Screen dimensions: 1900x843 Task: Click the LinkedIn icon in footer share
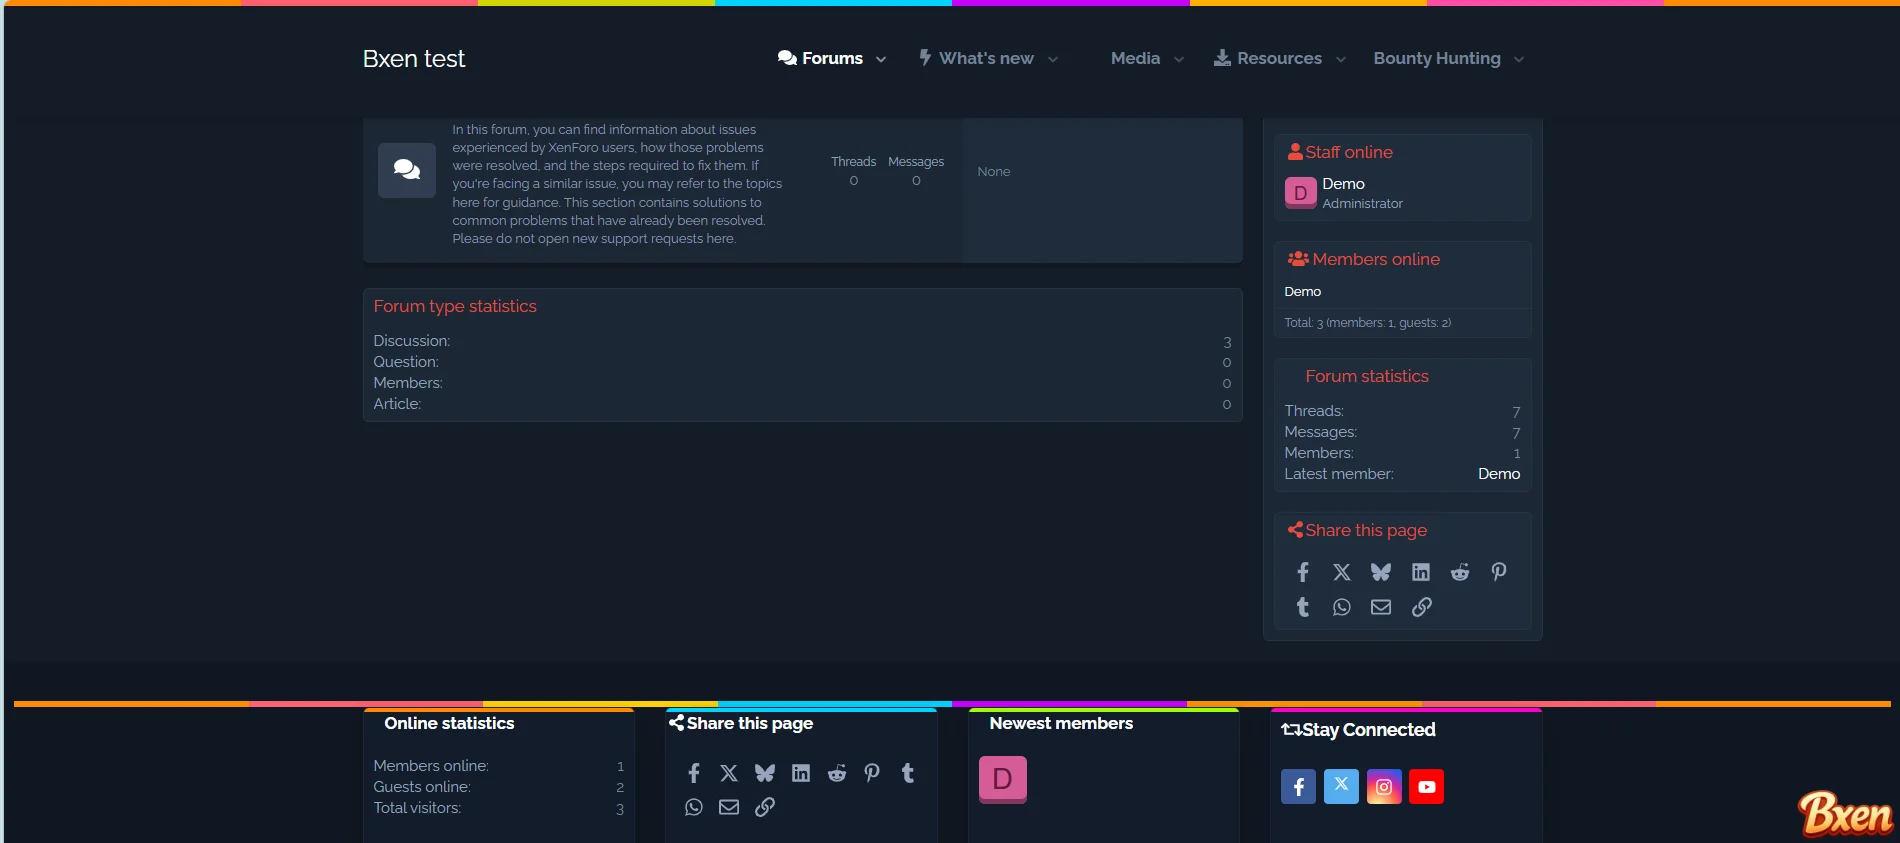pyautogui.click(x=800, y=773)
